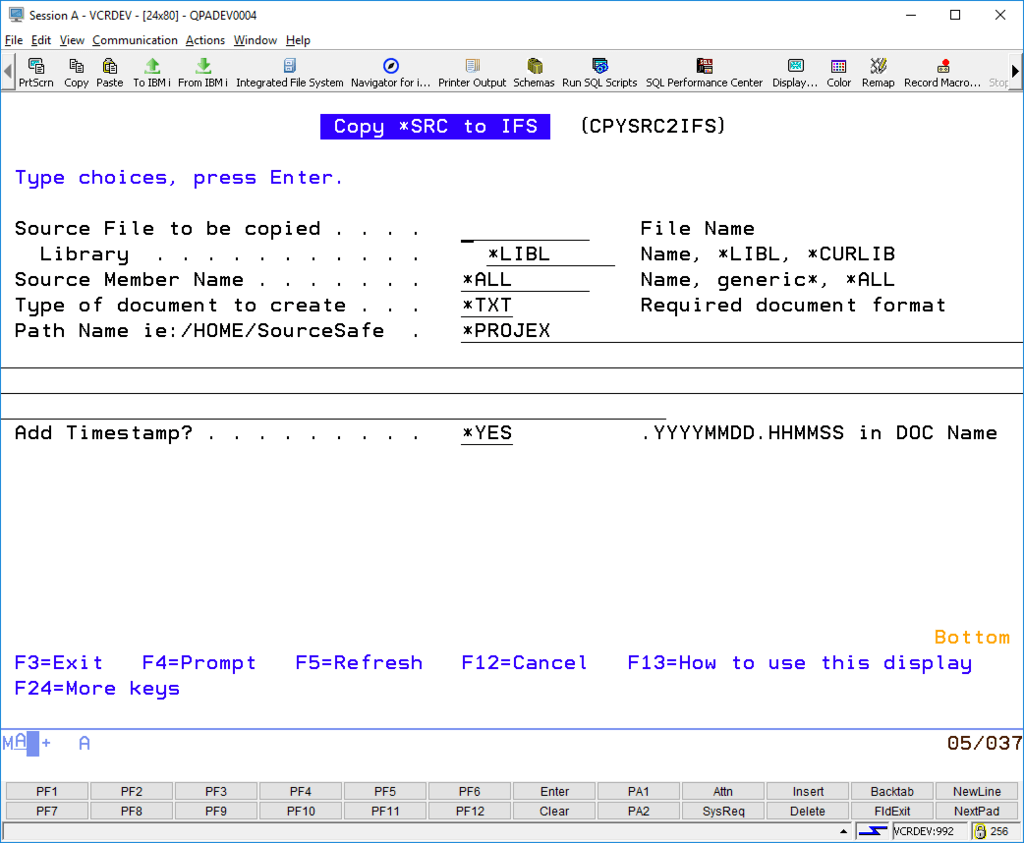Open the Color settings icon
This screenshot has height=843, width=1024.
coord(839,72)
